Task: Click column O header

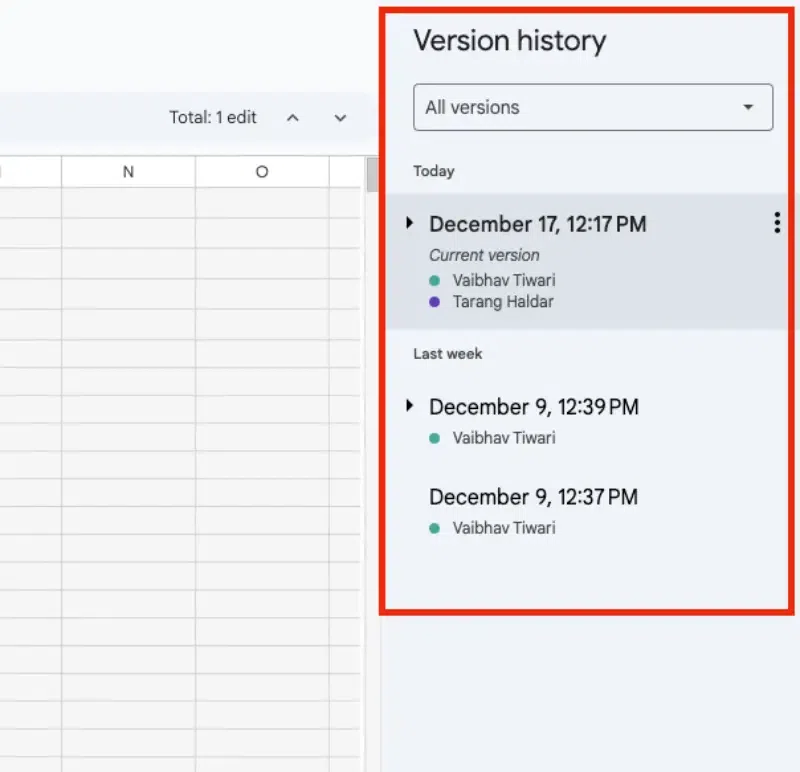Action: point(262,172)
